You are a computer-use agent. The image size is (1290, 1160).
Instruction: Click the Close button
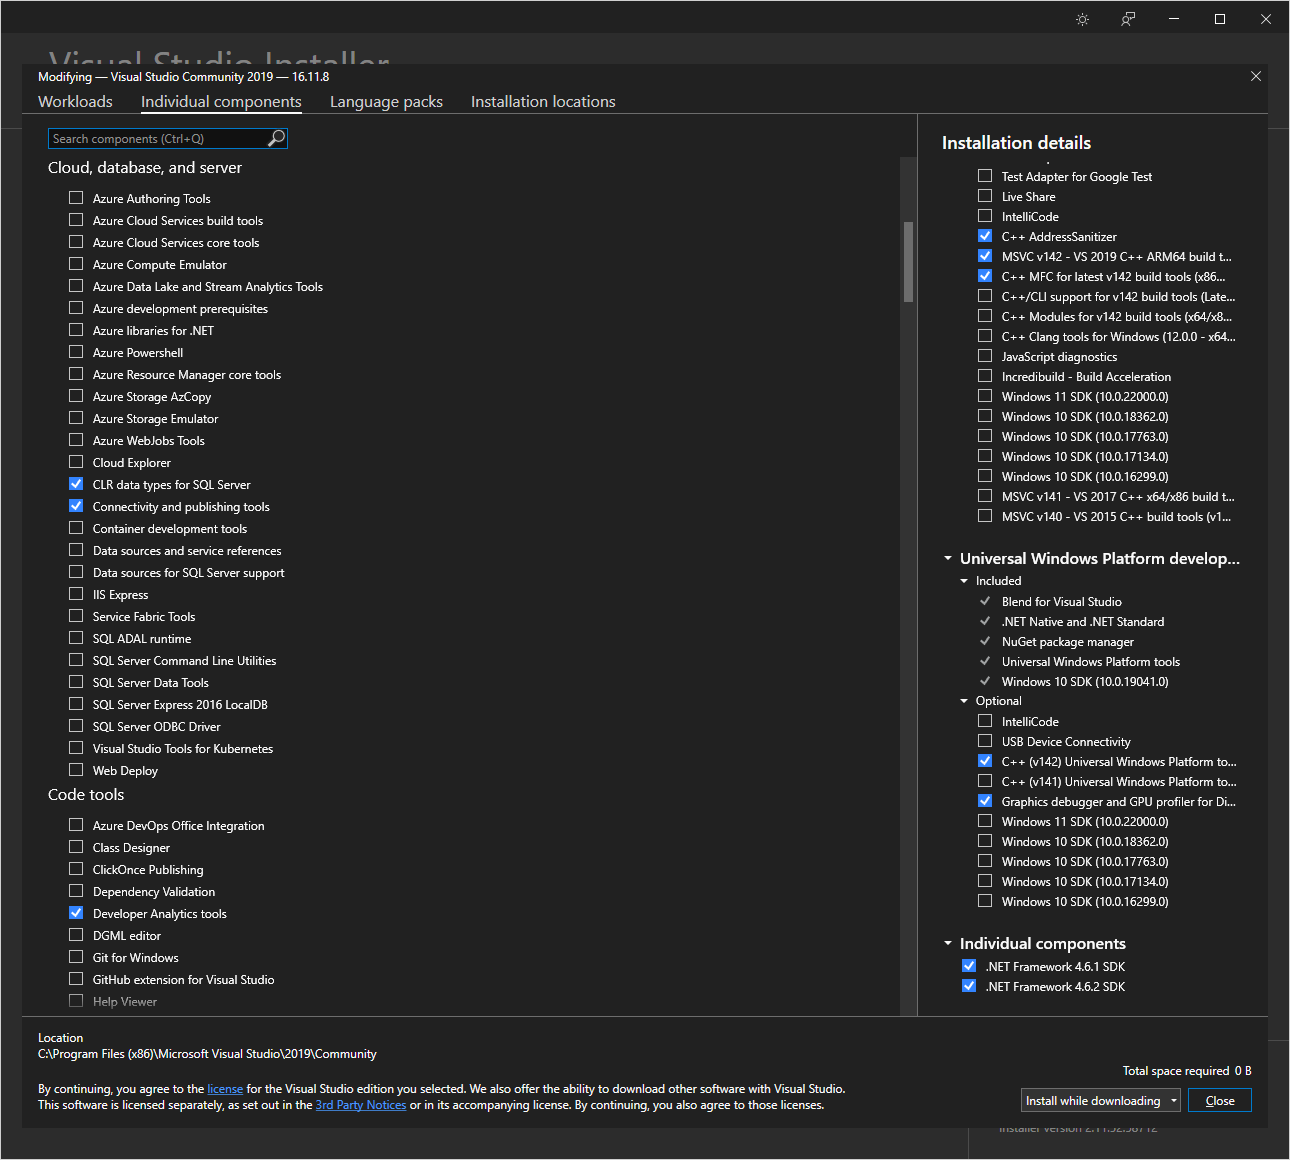pyautogui.click(x=1220, y=1101)
